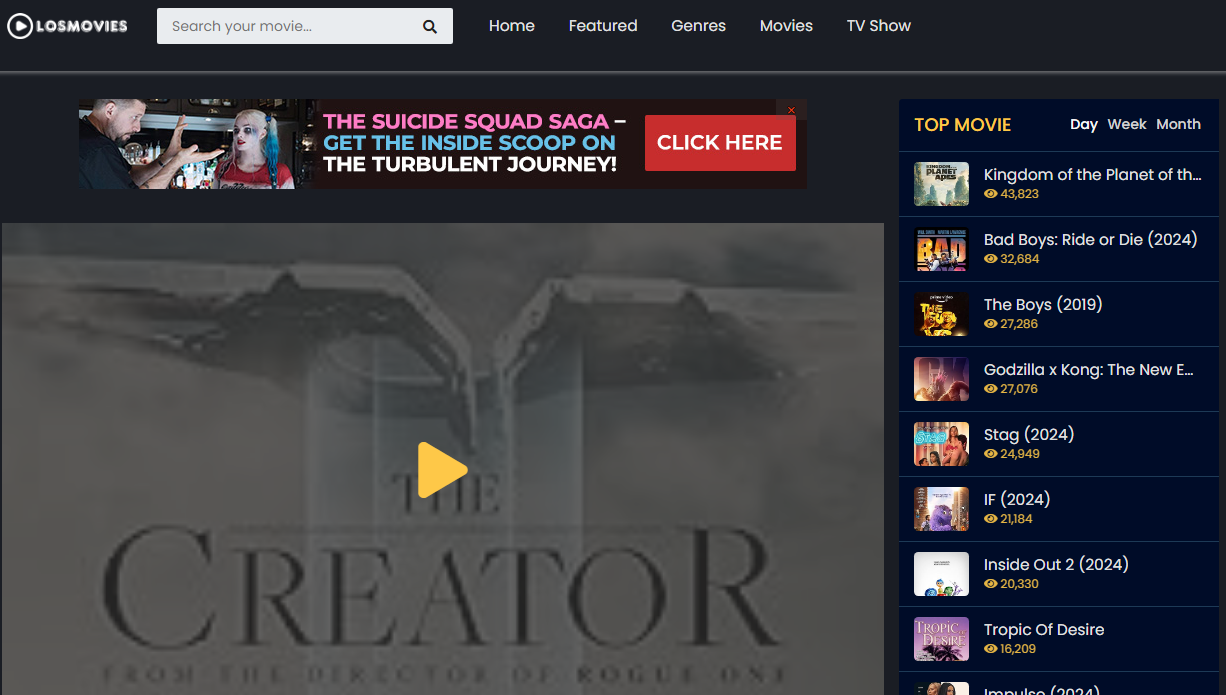Viewport: 1226px width, 695px height.
Task: Click the TOP MOVIE heading
Action: [963, 125]
